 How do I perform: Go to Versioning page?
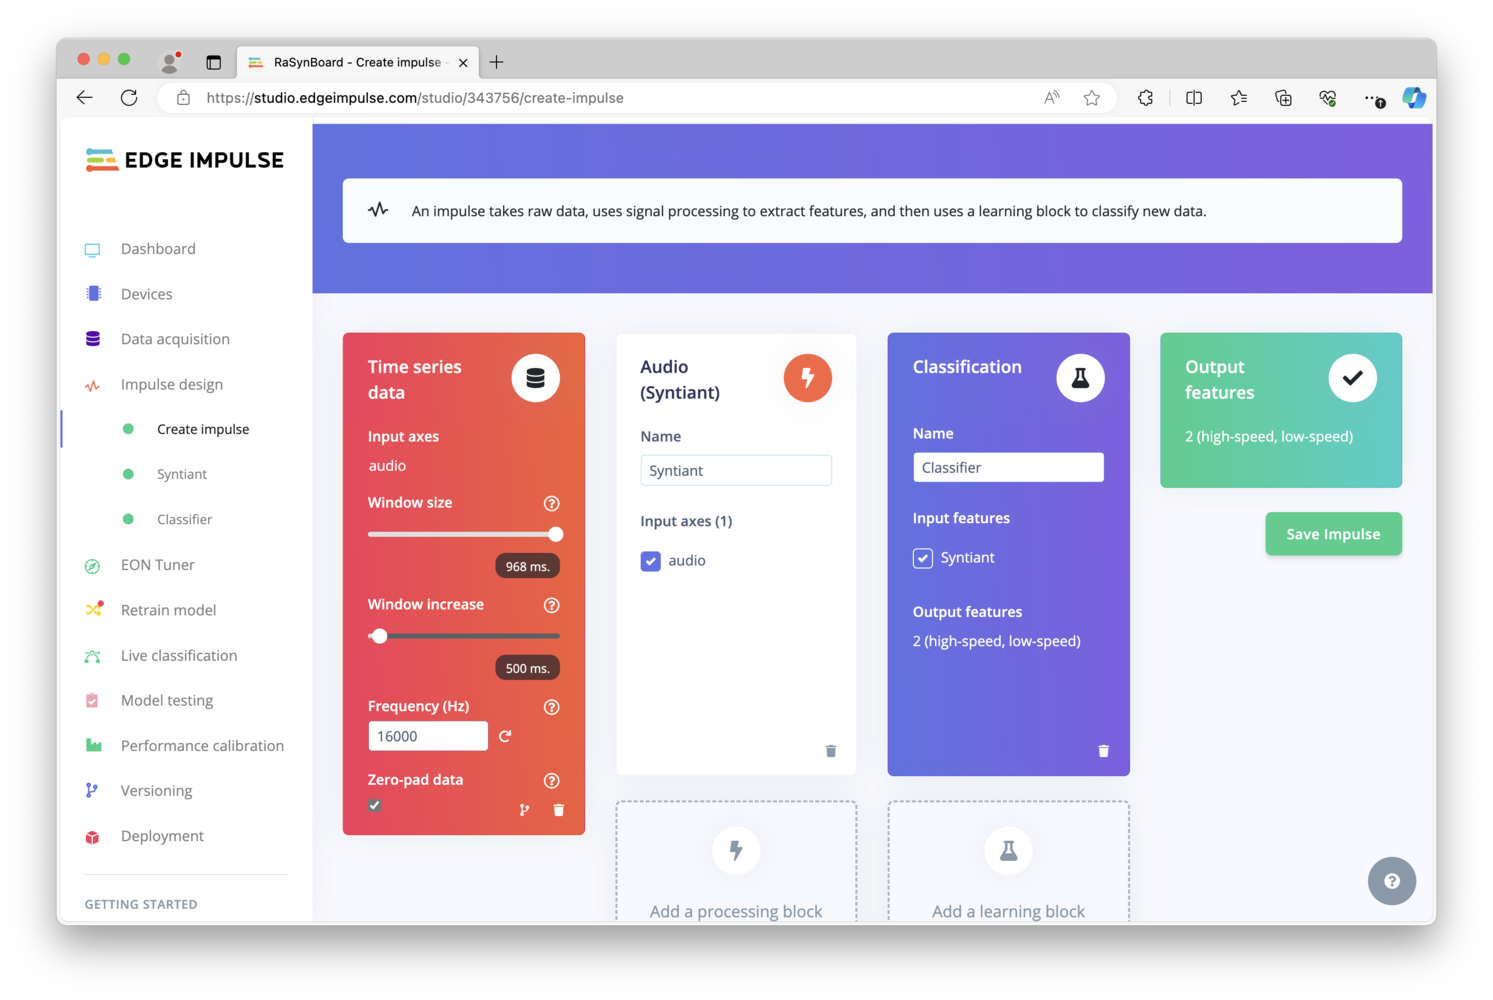pyautogui.click(x=156, y=791)
